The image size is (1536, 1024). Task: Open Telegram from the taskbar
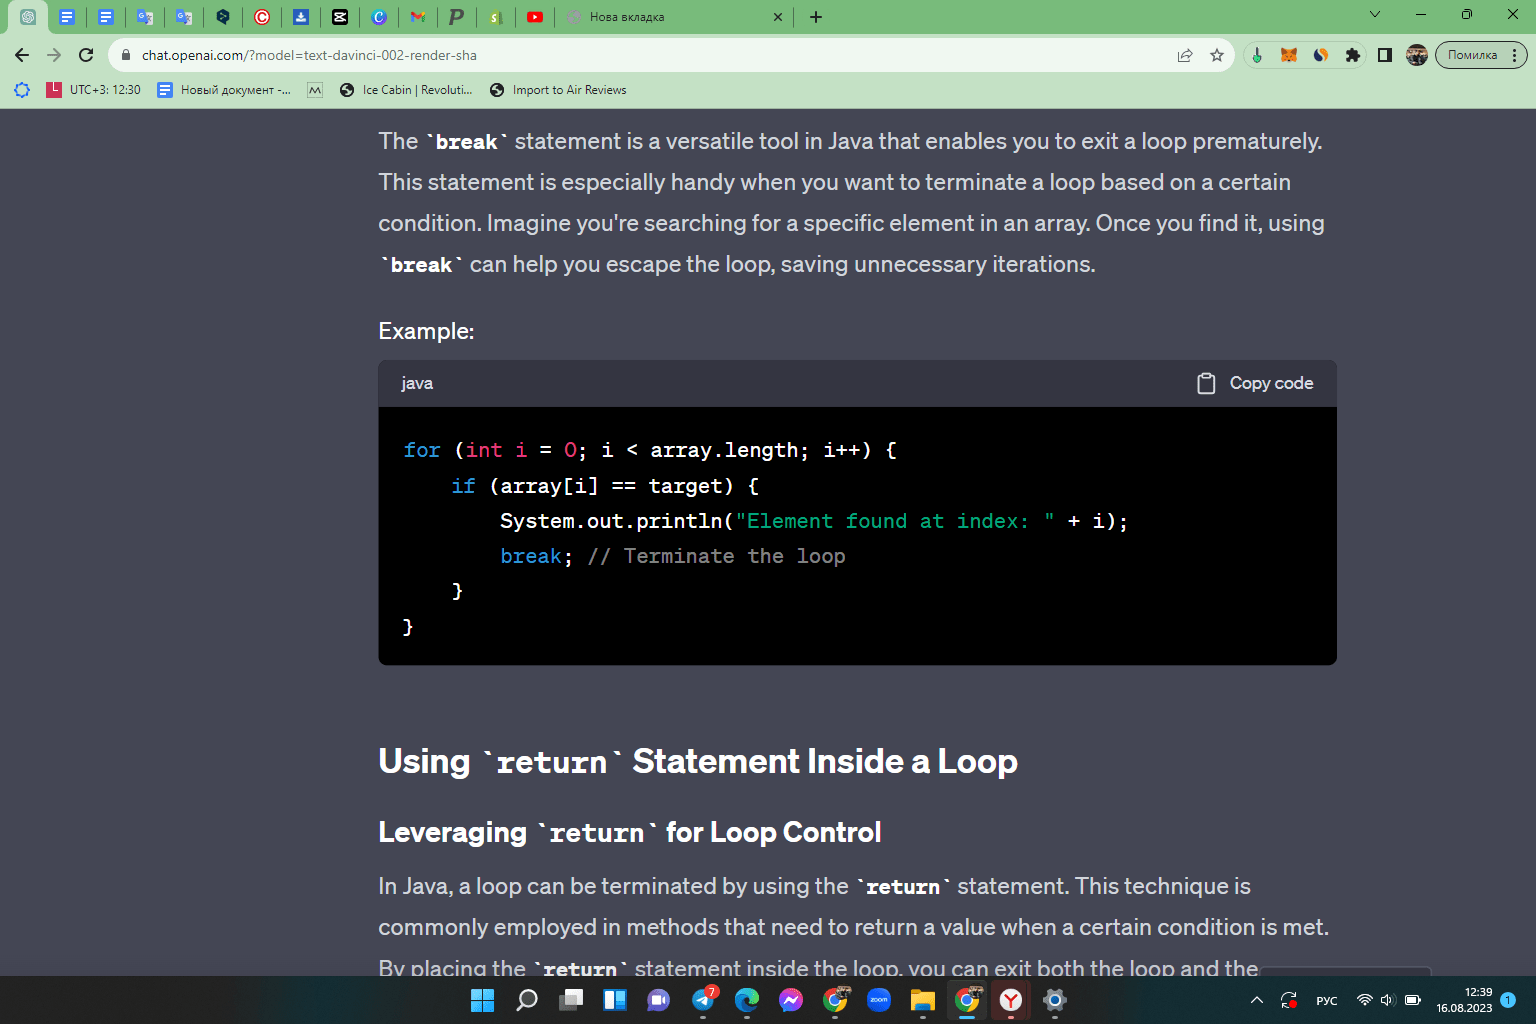click(703, 1000)
